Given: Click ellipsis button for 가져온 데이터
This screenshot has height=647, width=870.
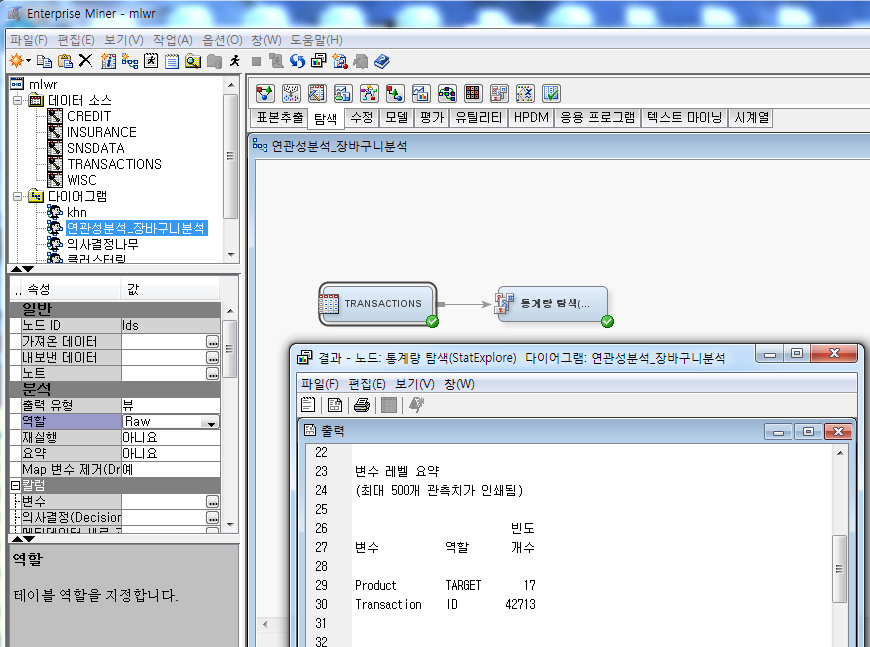Looking at the screenshot, I should (x=213, y=342).
